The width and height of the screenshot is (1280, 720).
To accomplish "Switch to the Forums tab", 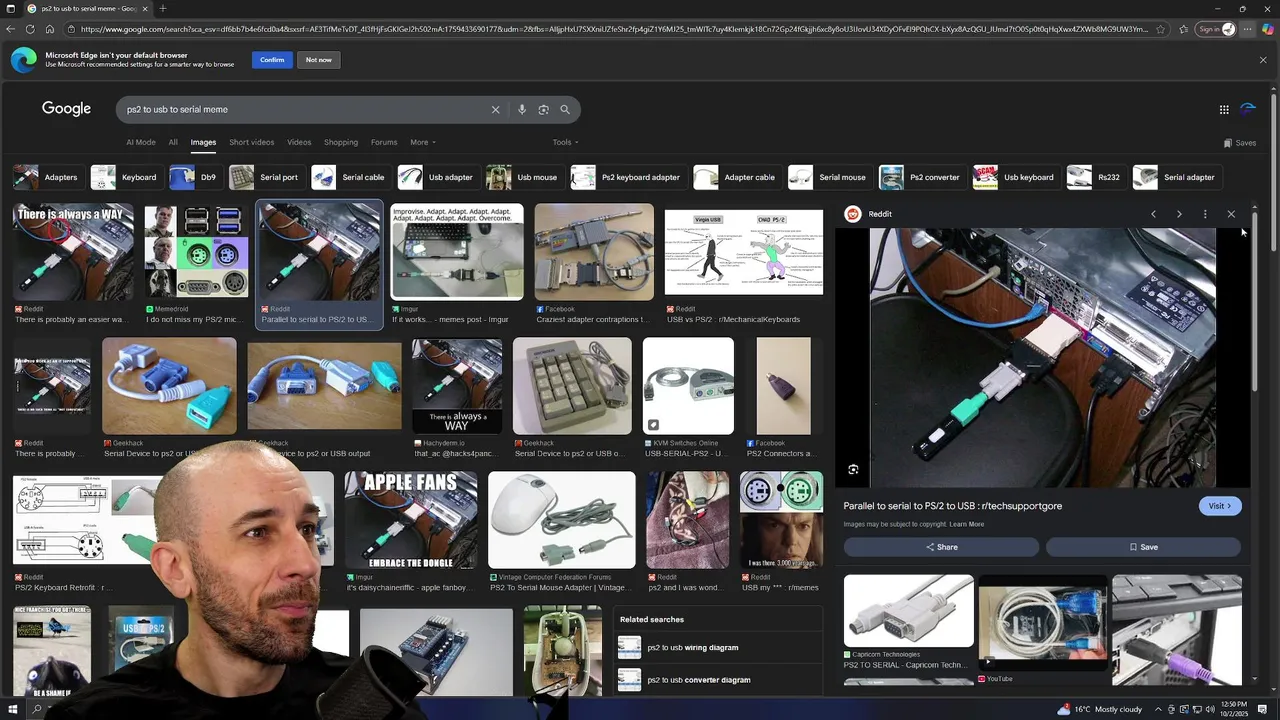I will pyautogui.click(x=384, y=142).
